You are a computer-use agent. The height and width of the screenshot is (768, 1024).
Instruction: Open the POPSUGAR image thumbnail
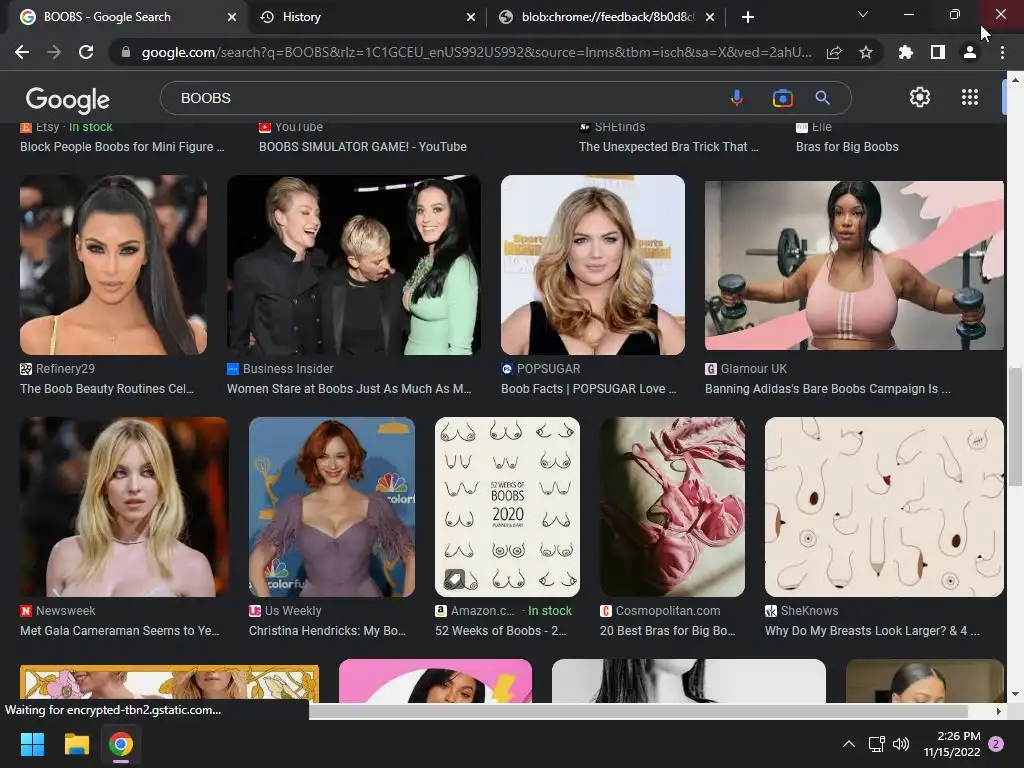click(593, 264)
